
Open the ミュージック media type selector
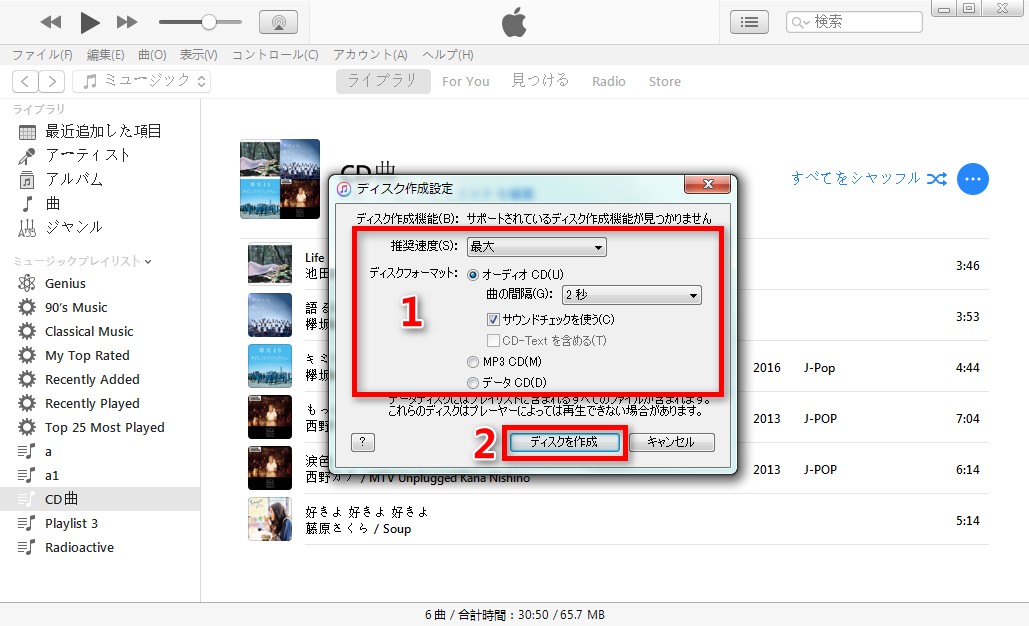click(146, 82)
